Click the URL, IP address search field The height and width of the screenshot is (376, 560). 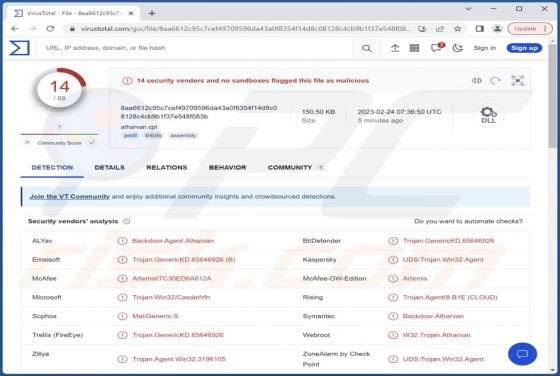(196, 48)
